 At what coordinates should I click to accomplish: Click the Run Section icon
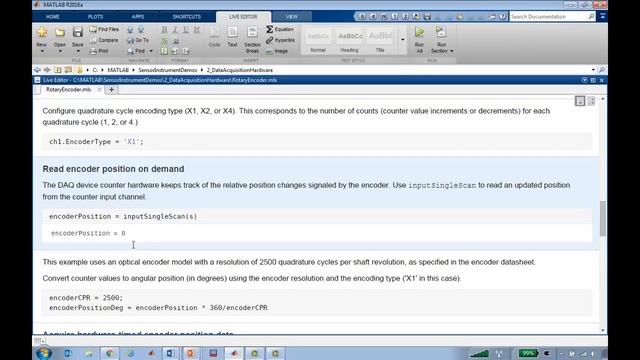[441, 33]
